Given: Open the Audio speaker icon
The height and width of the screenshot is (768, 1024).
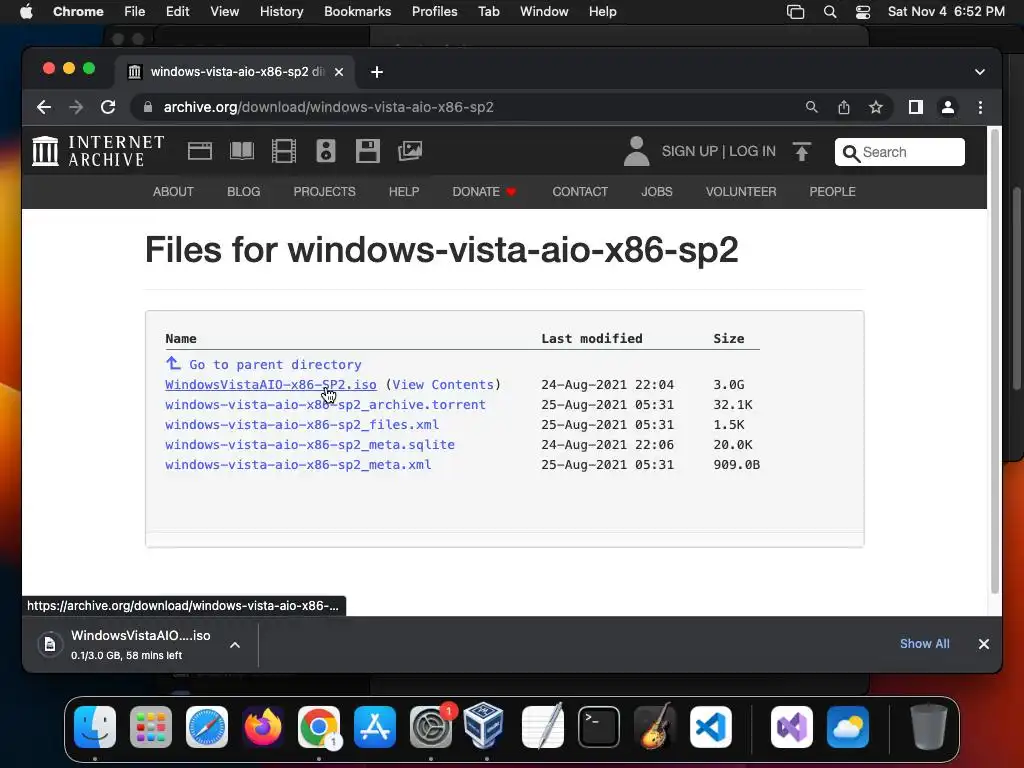Looking at the screenshot, I should (x=326, y=151).
